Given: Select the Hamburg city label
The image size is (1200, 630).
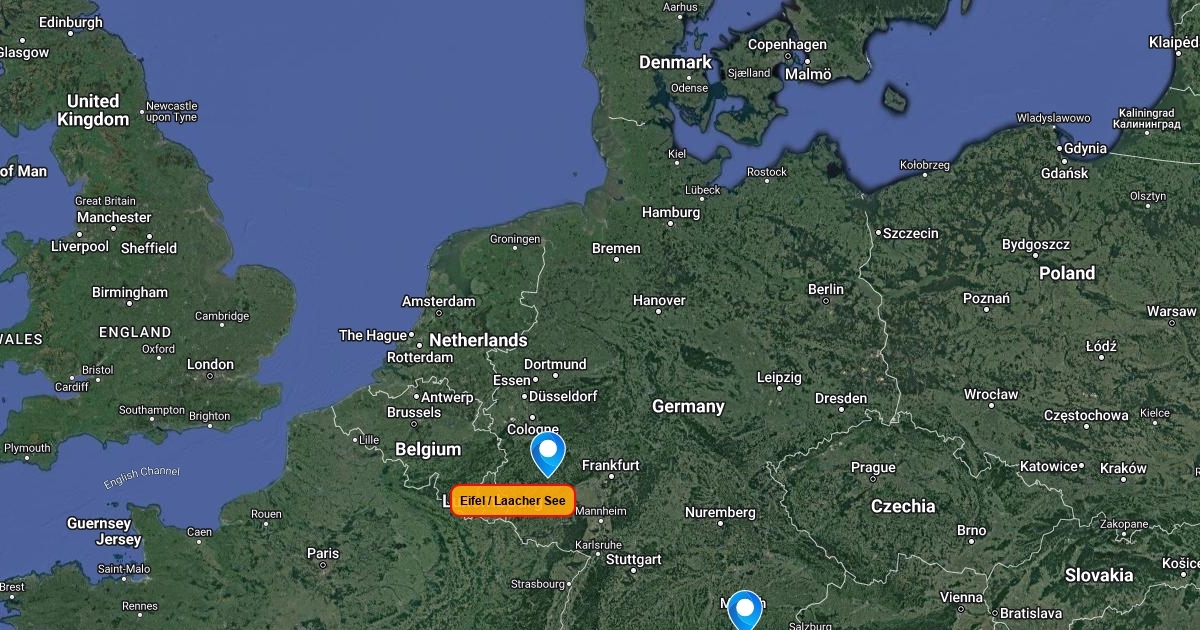Looking at the screenshot, I should point(671,213).
